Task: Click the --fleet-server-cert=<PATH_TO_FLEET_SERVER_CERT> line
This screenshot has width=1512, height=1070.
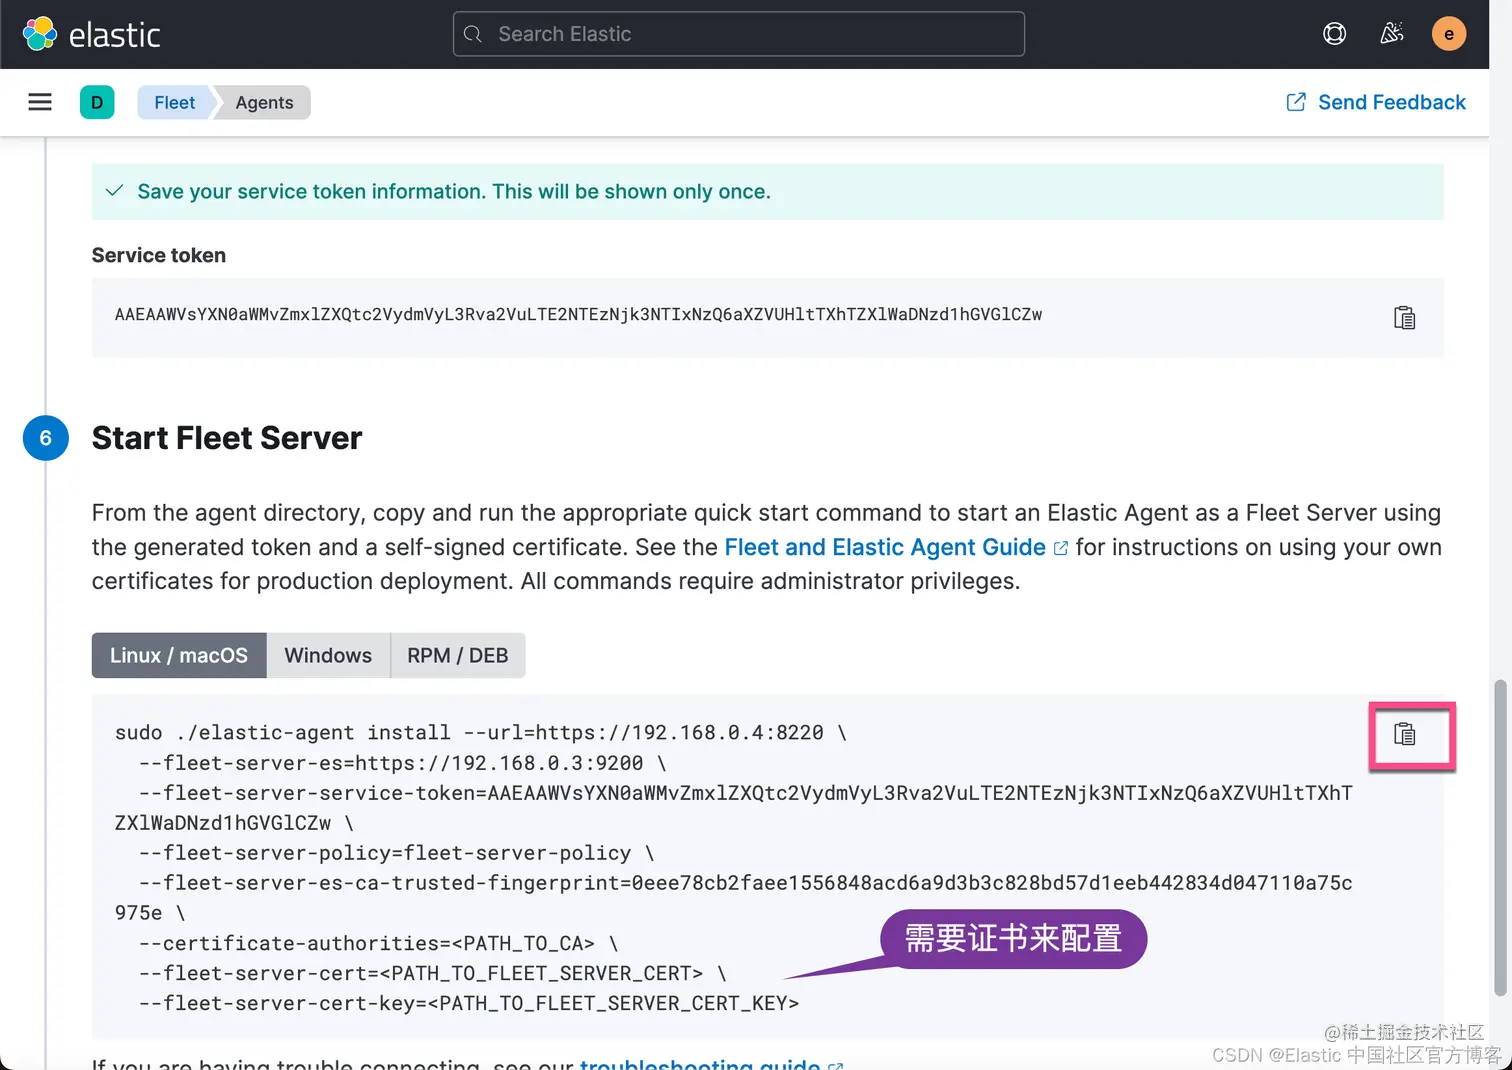Action: (x=433, y=973)
